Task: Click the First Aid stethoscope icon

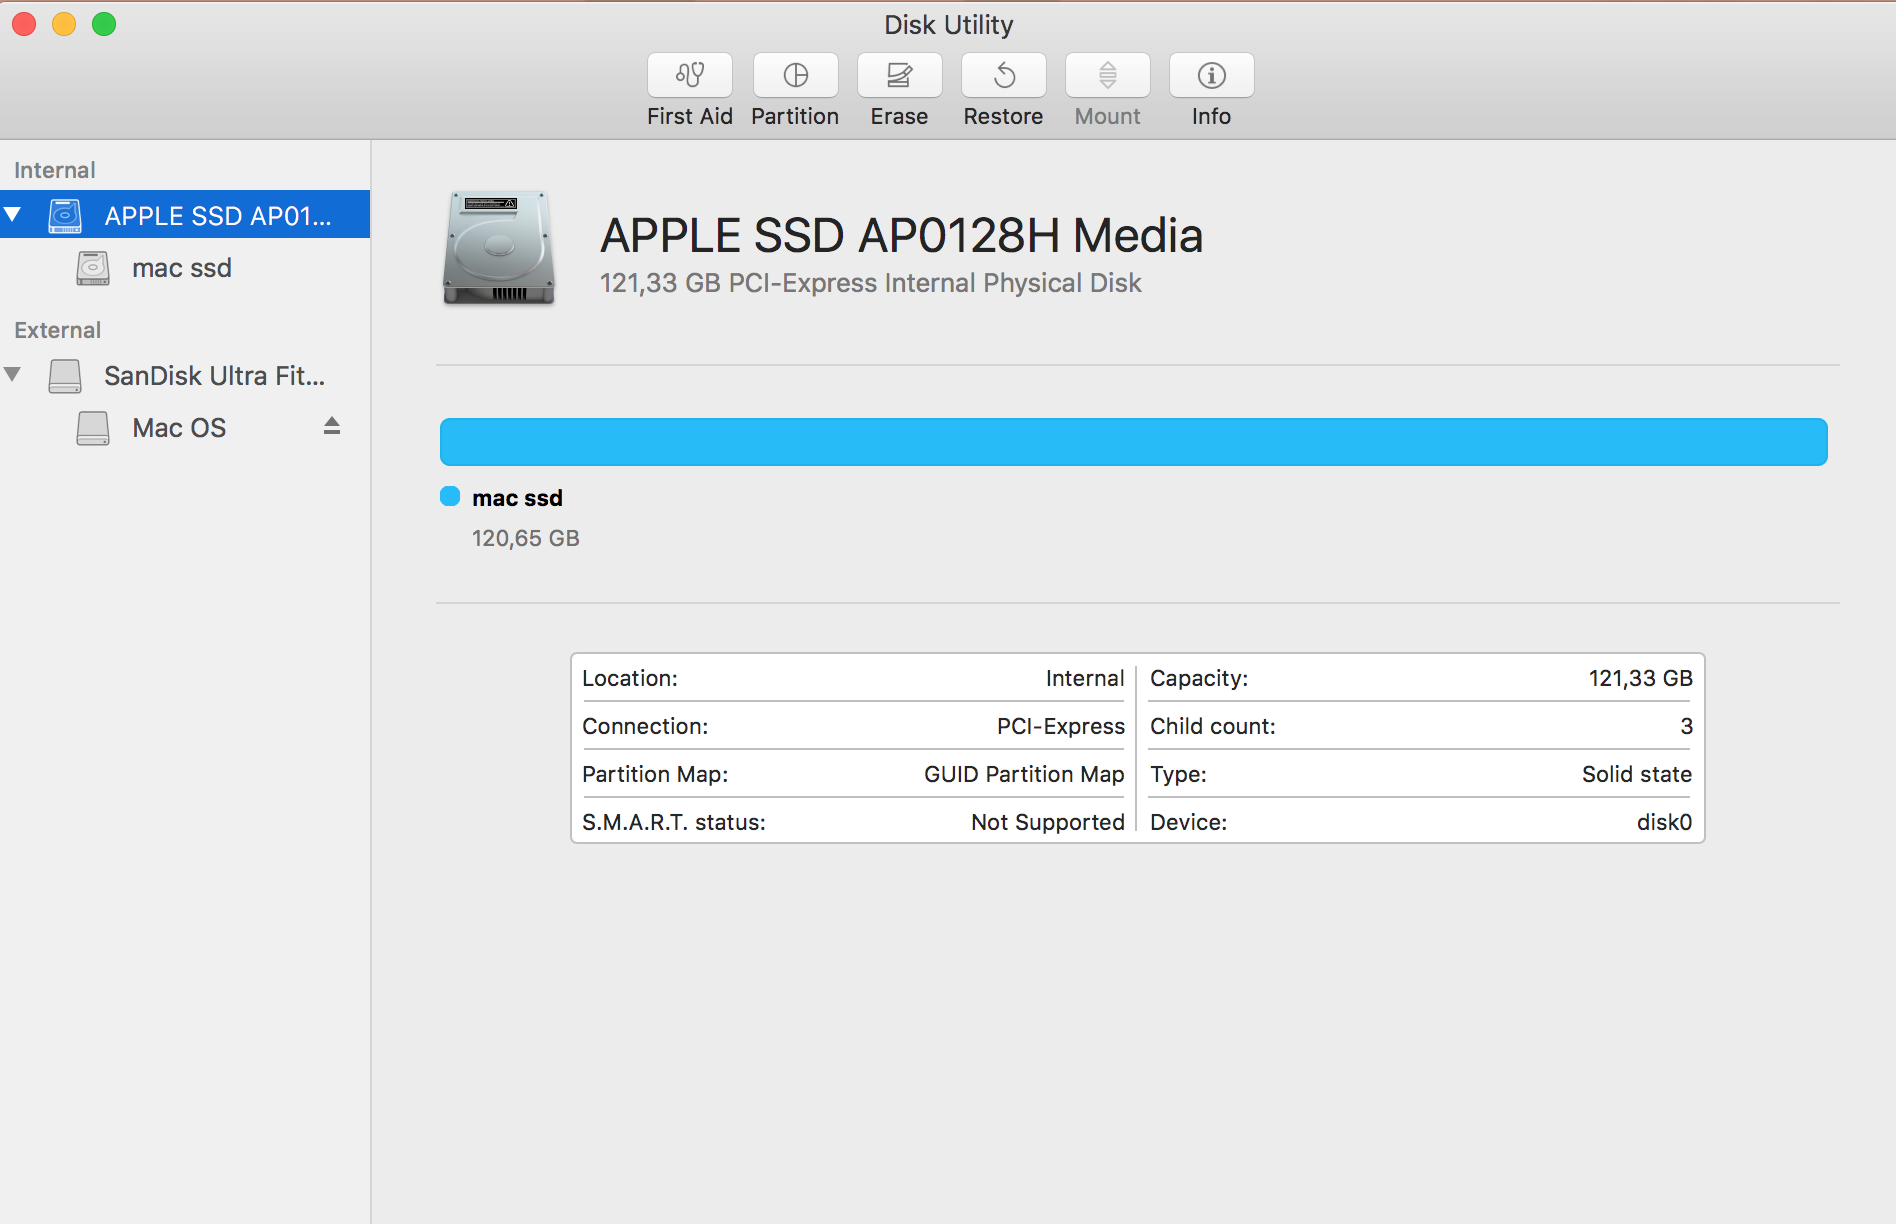Action: coord(689,75)
